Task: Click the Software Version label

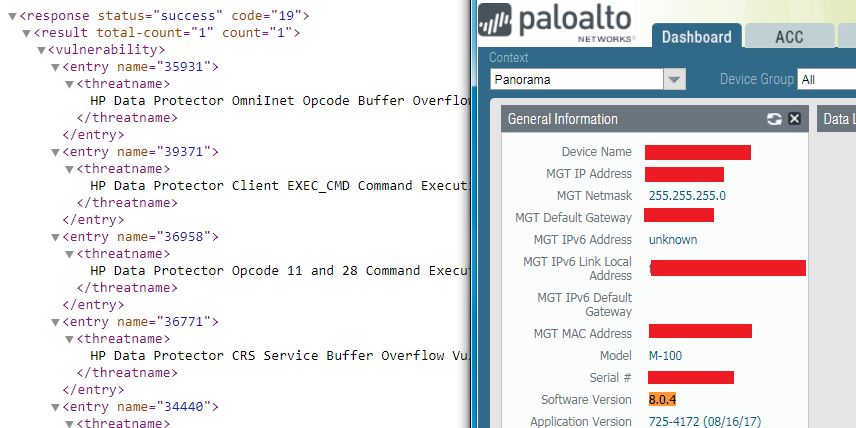Action: pos(586,400)
